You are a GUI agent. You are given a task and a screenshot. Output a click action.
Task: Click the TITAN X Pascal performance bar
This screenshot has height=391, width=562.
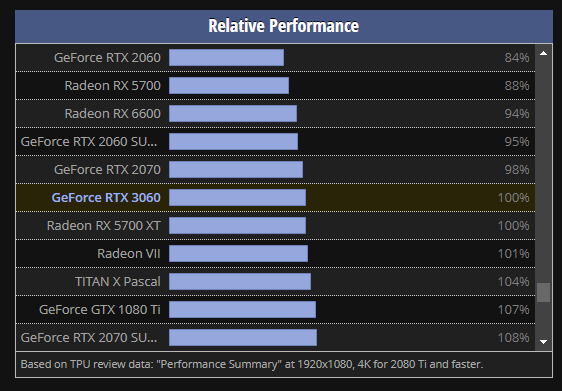[x=240, y=281]
